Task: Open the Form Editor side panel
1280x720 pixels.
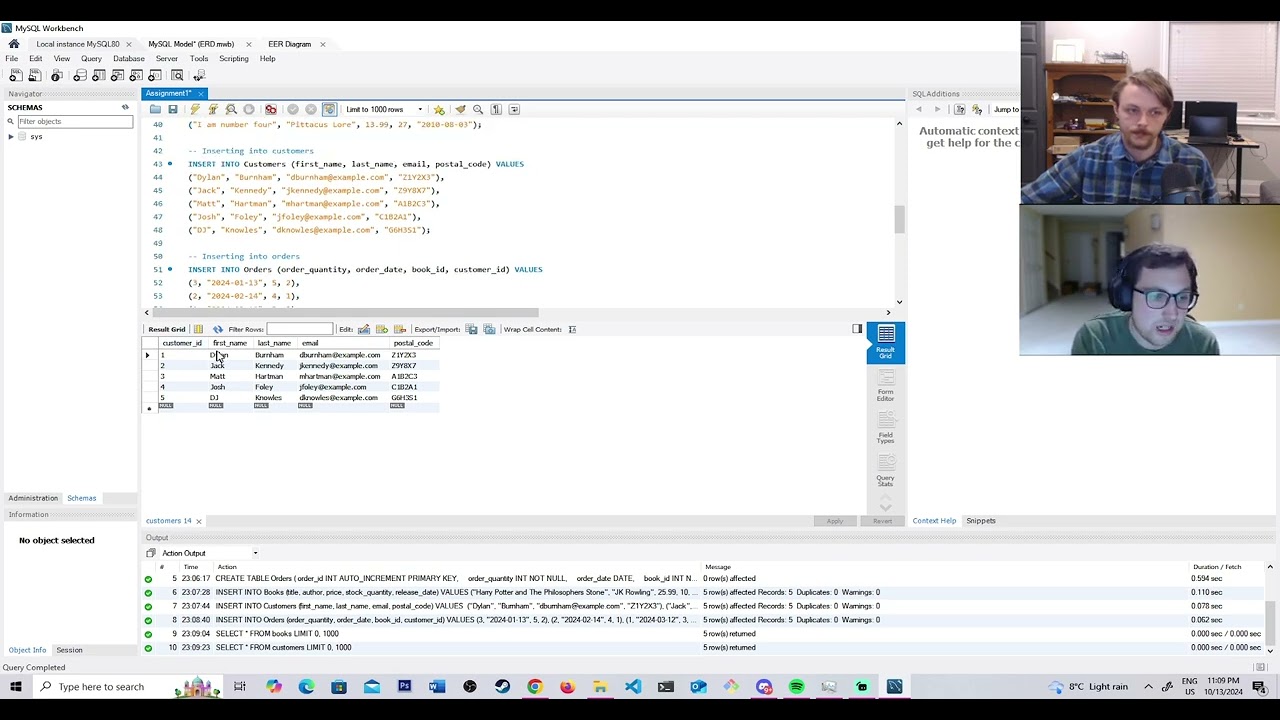Action: tap(886, 385)
